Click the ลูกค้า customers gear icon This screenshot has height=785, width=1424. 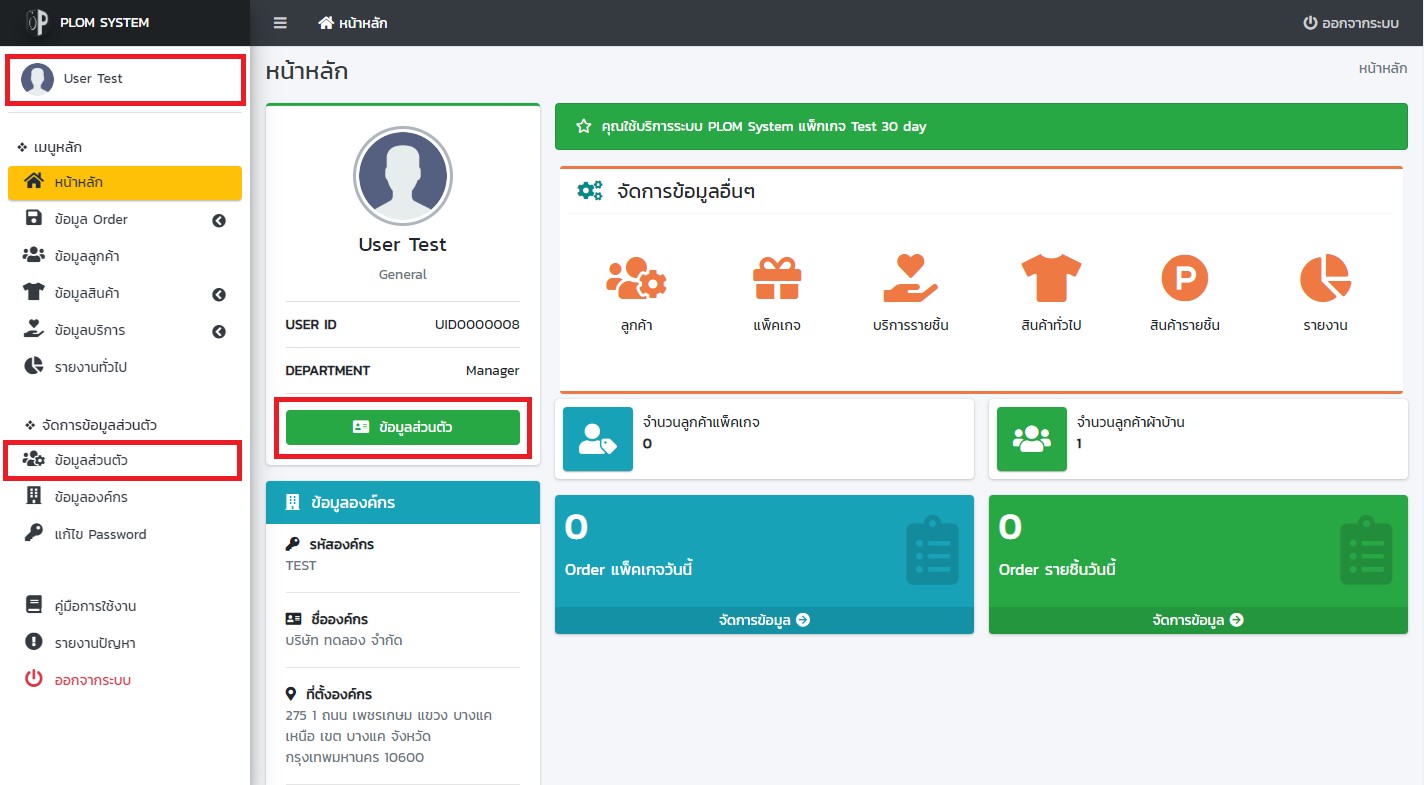(x=636, y=279)
